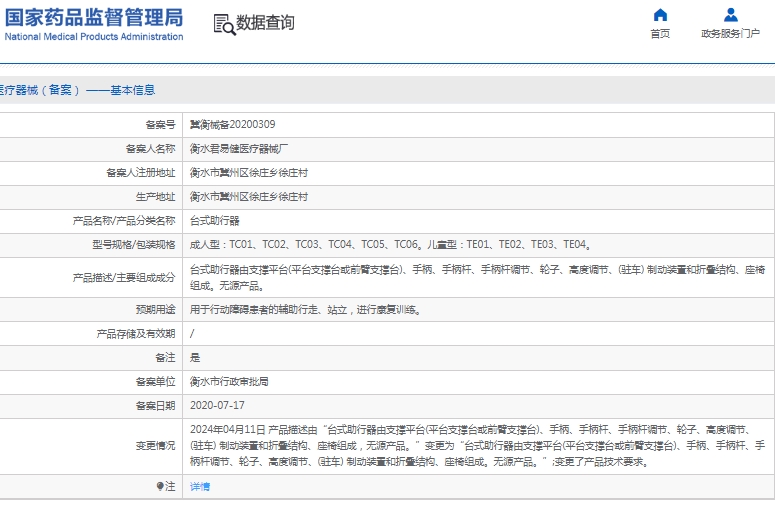Select the filing date 2020-07-17
Screen dimensions: 775x506
217,406
